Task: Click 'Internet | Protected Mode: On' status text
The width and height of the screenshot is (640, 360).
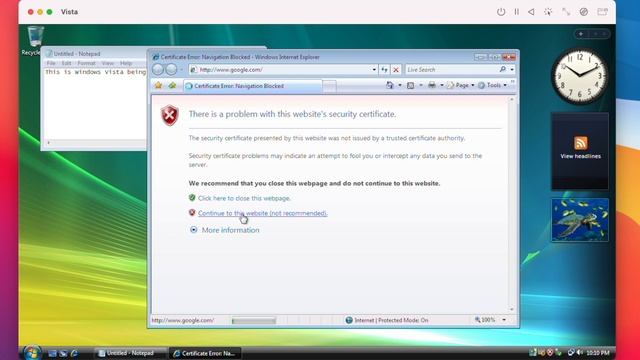Action: 391,320
